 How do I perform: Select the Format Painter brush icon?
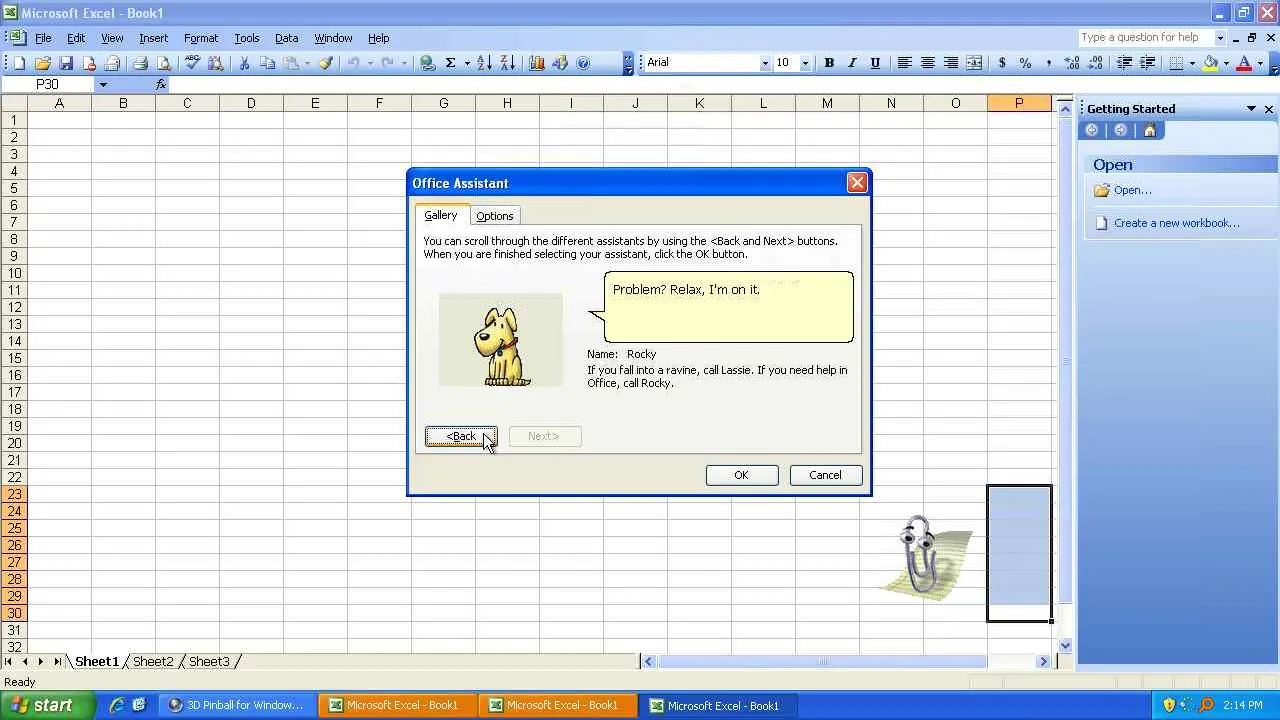click(326, 63)
